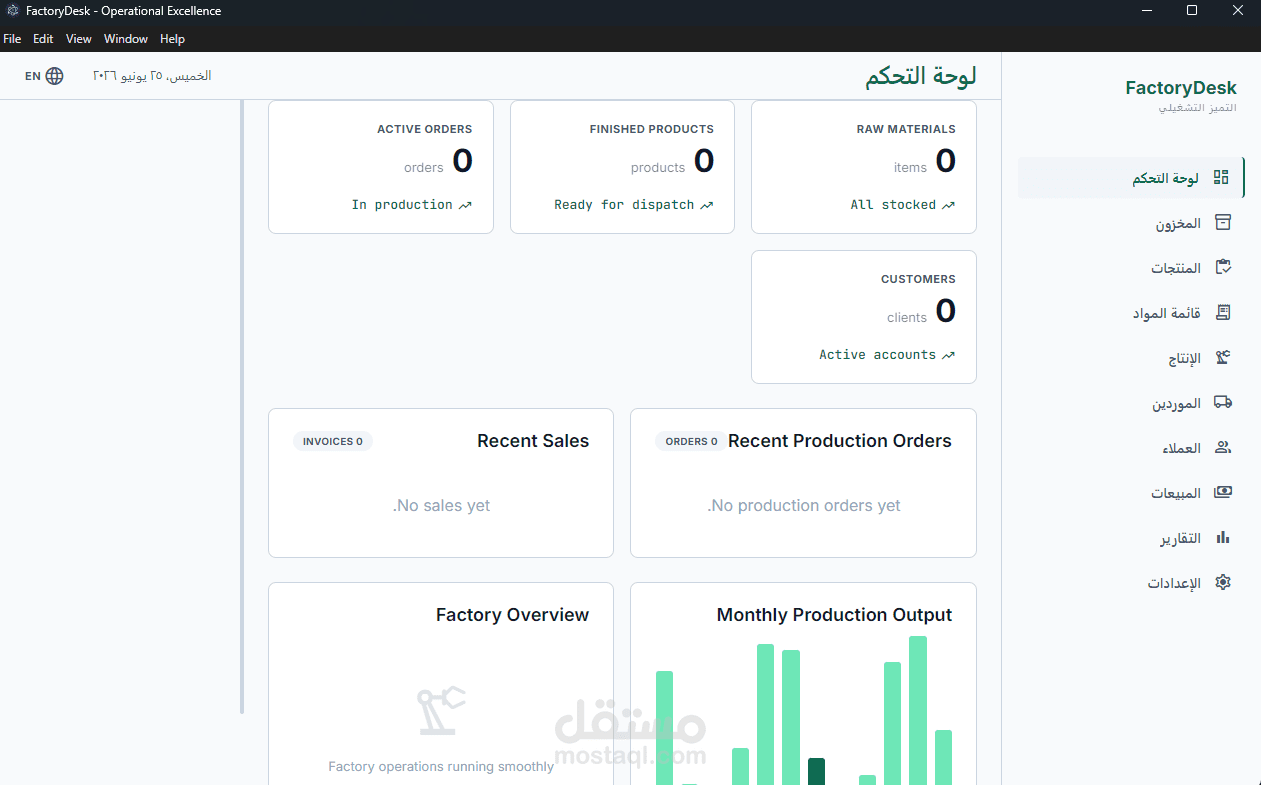Go to لوحة التحكم in the sidebar
1261x785 pixels.
point(1131,177)
